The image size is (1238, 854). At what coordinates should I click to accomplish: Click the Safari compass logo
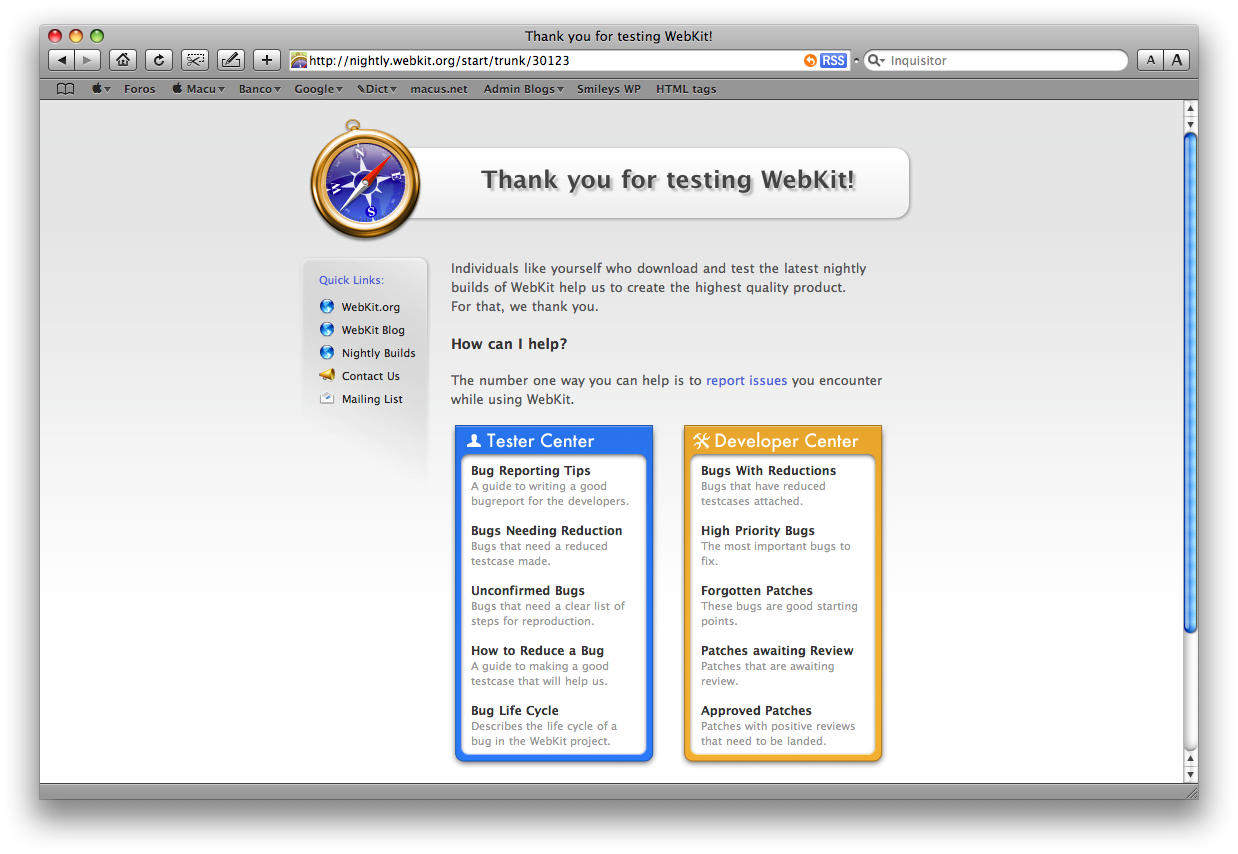[x=365, y=181]
